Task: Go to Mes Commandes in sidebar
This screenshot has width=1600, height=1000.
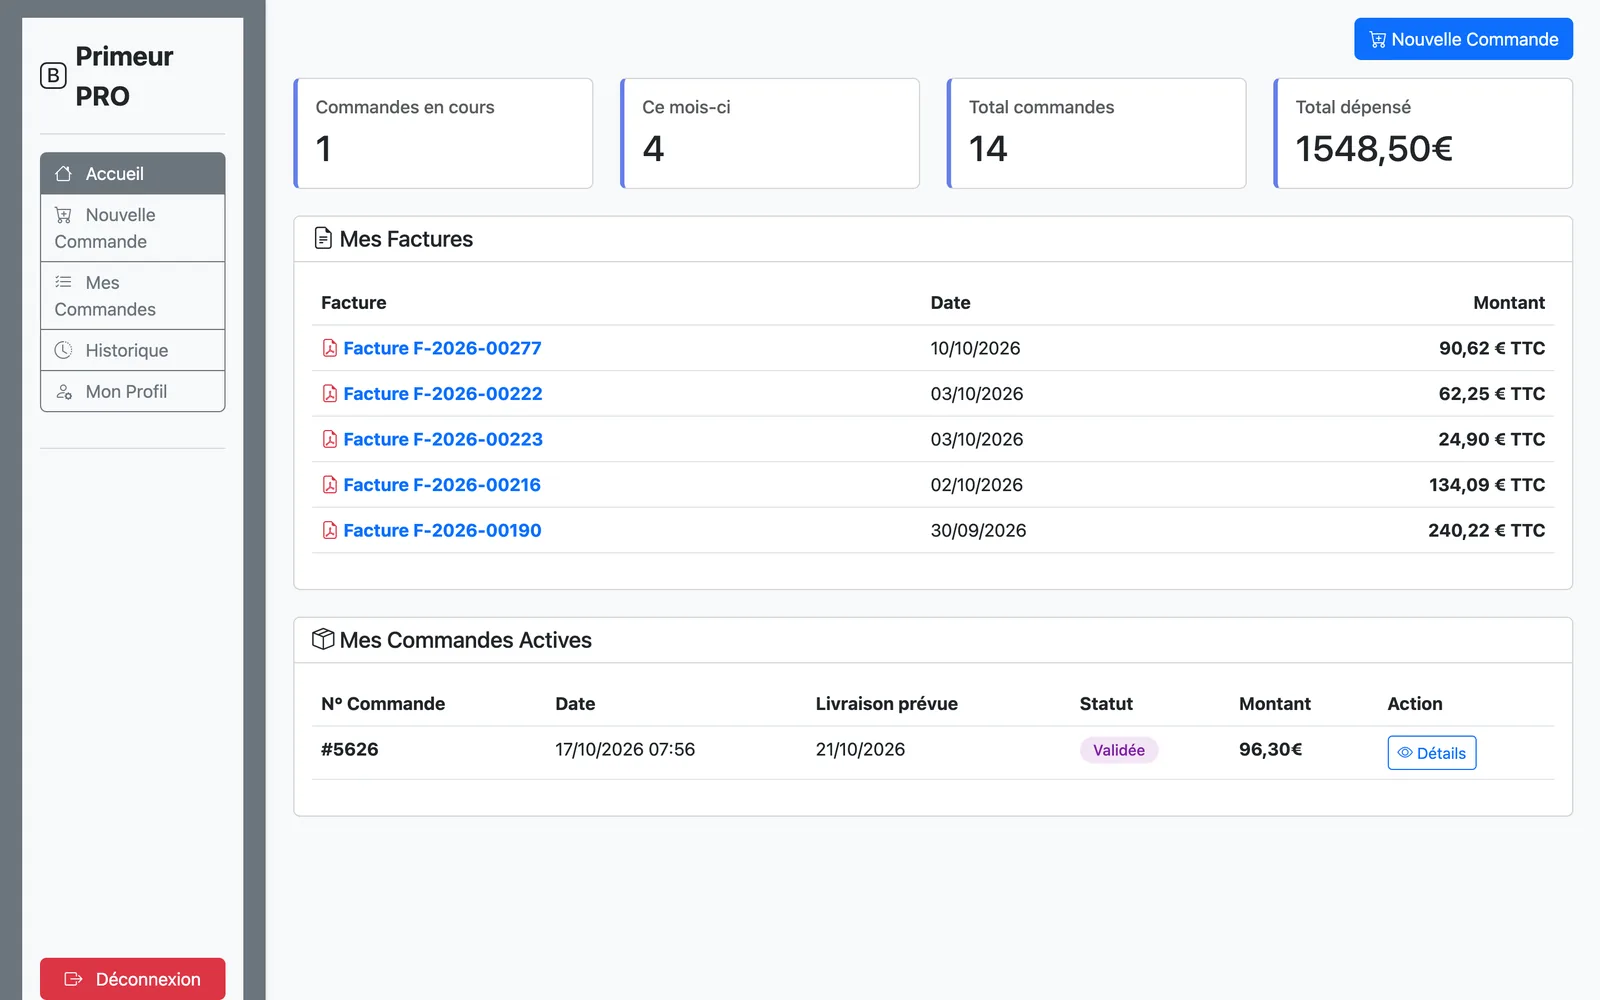Action: tap(133, 296)
